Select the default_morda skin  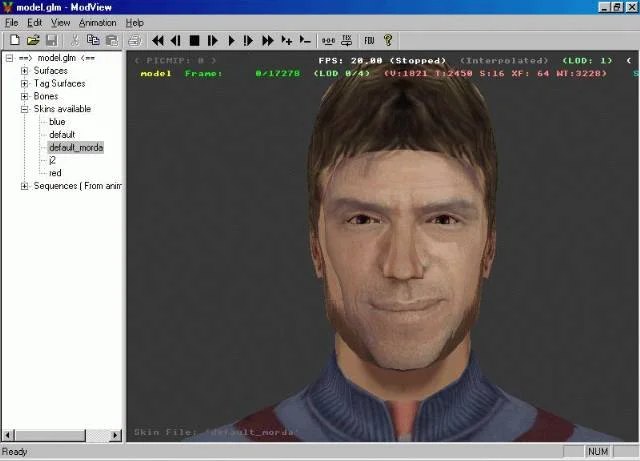76,147
